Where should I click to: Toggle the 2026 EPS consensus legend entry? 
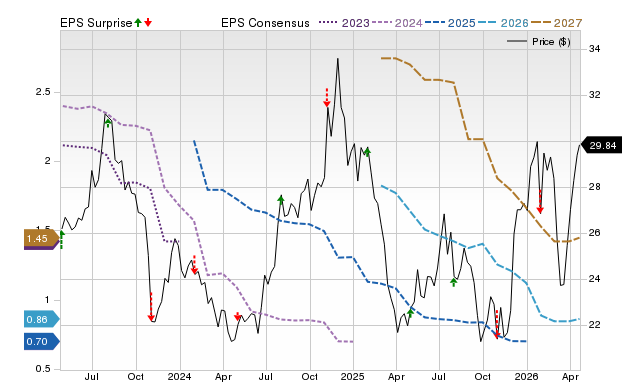503,23
